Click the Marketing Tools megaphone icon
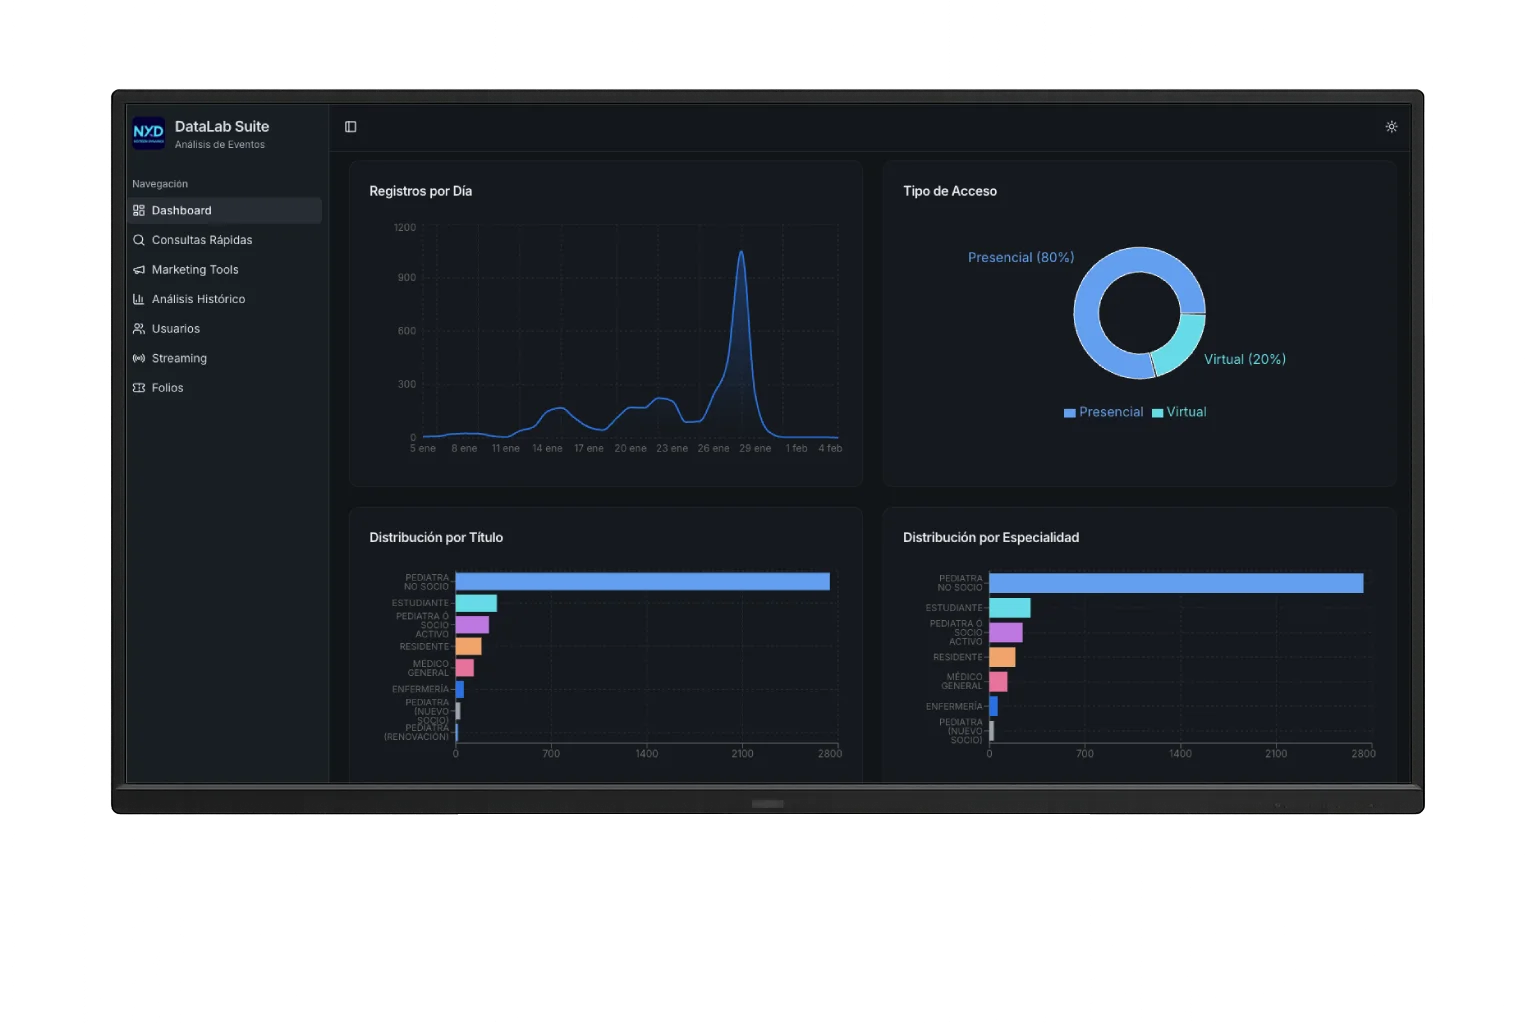 coord(139,270)
